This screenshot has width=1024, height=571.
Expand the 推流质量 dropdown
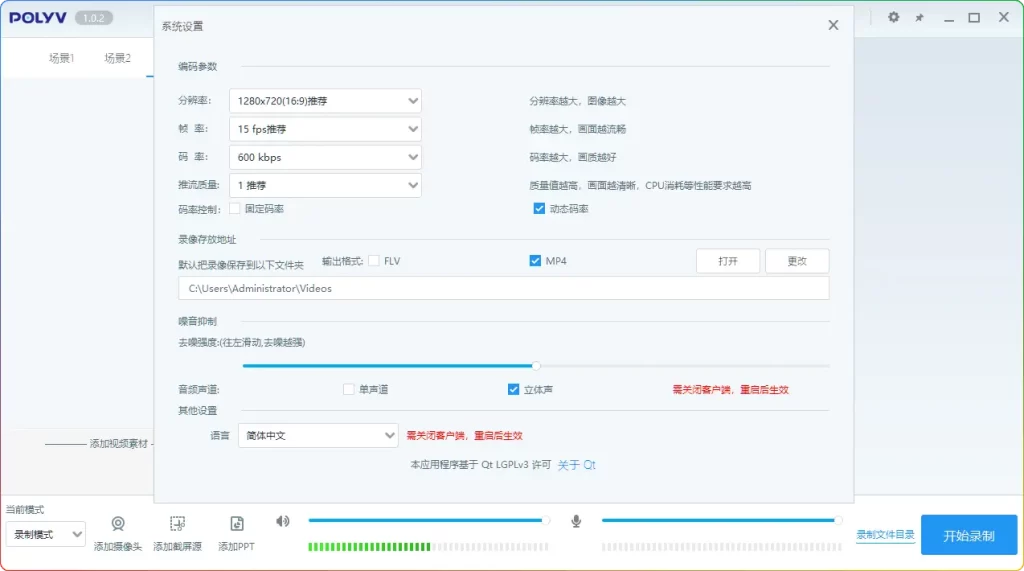point(325,185)
